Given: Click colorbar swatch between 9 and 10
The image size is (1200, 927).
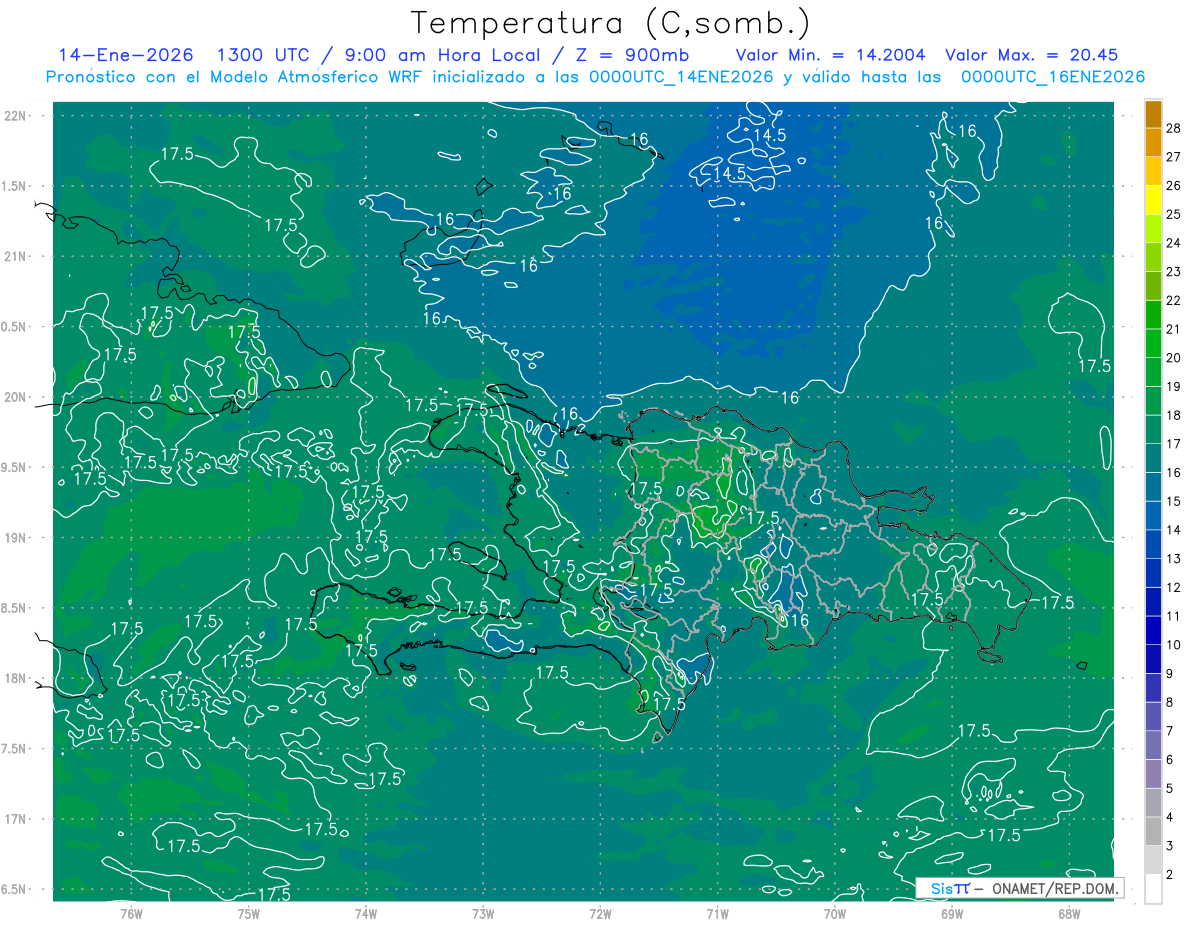Looking at the screenshot, I should [x=1153, y=659].
